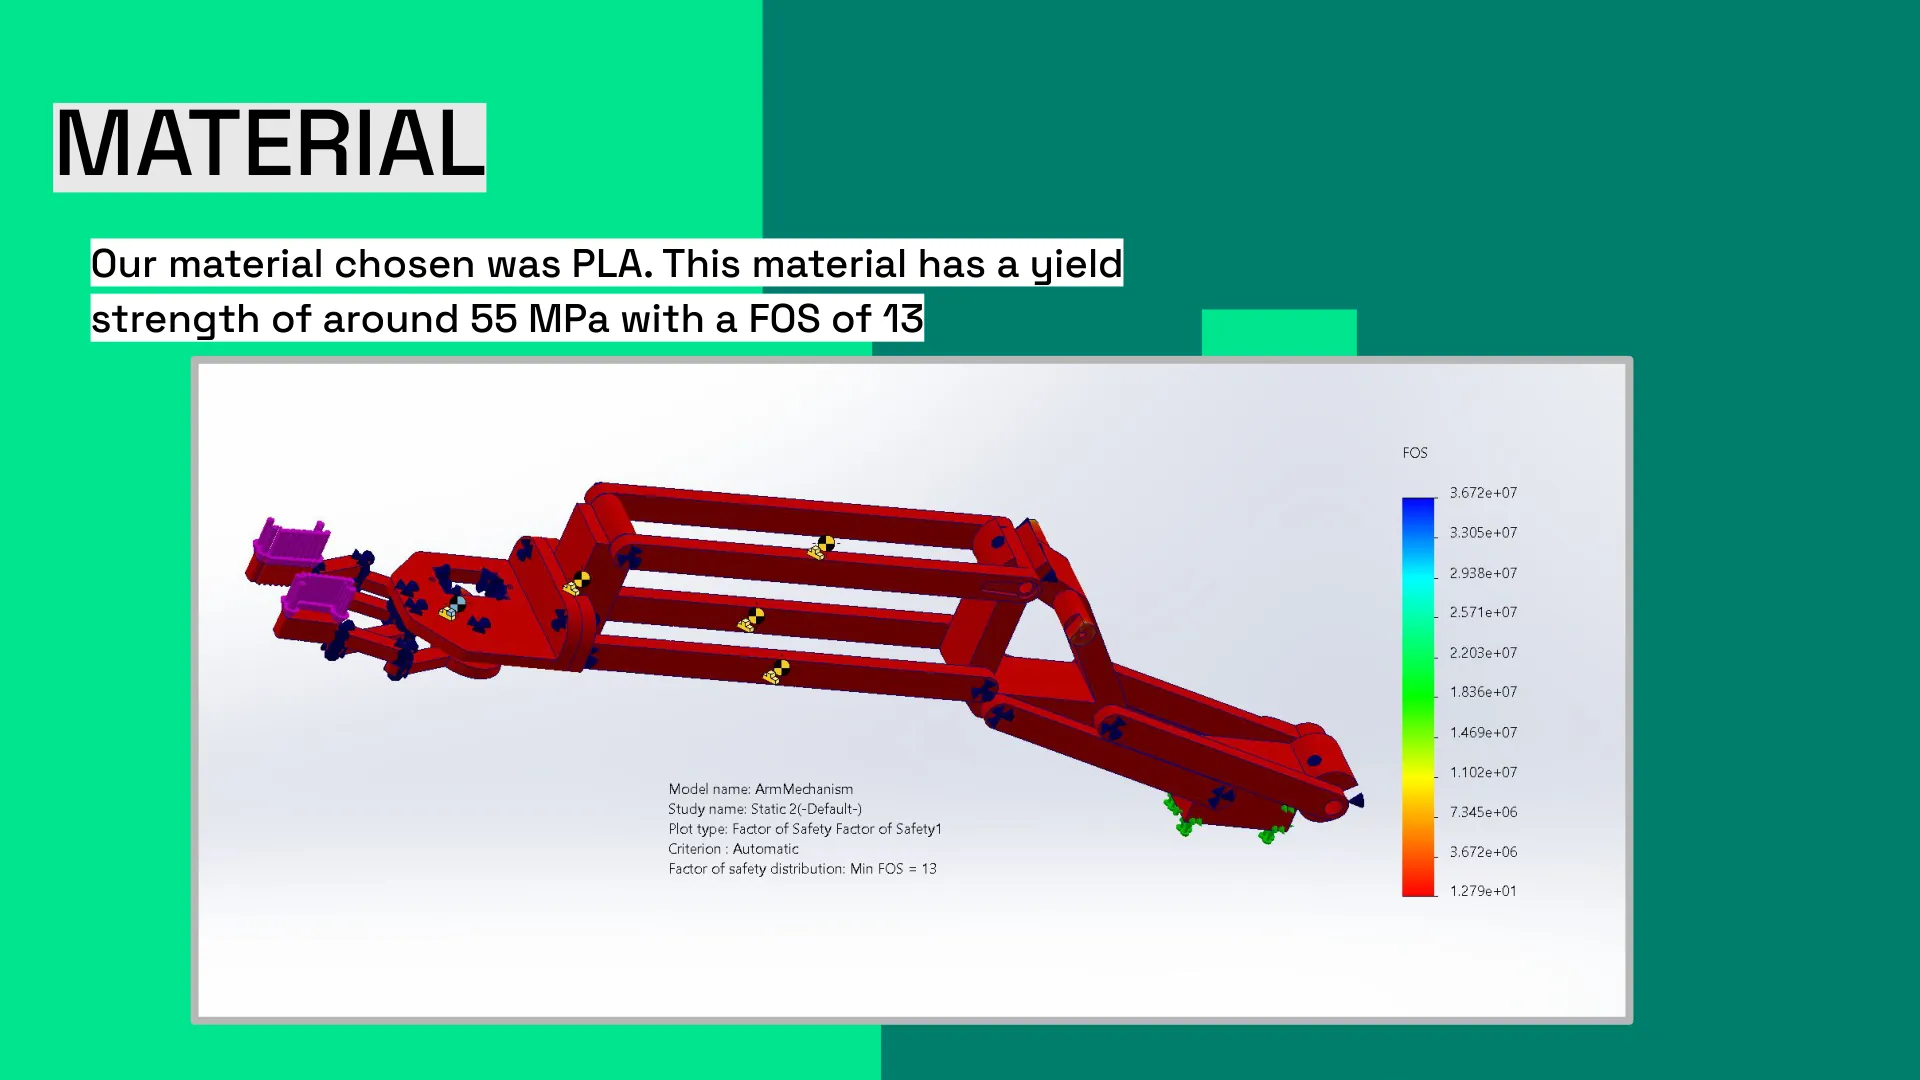Click the legend value 7.345e+06

click(1483, 812)
